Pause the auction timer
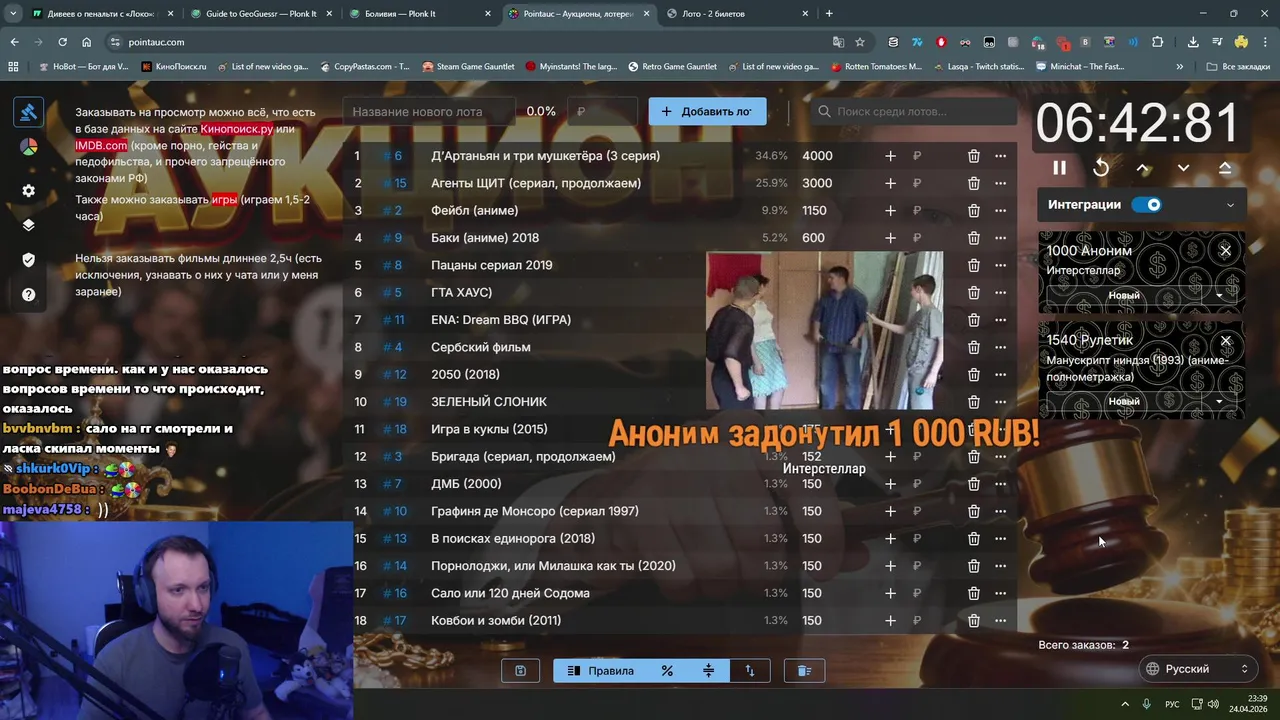Viewport: 1280px width, 720px height. pos(1059,168)
